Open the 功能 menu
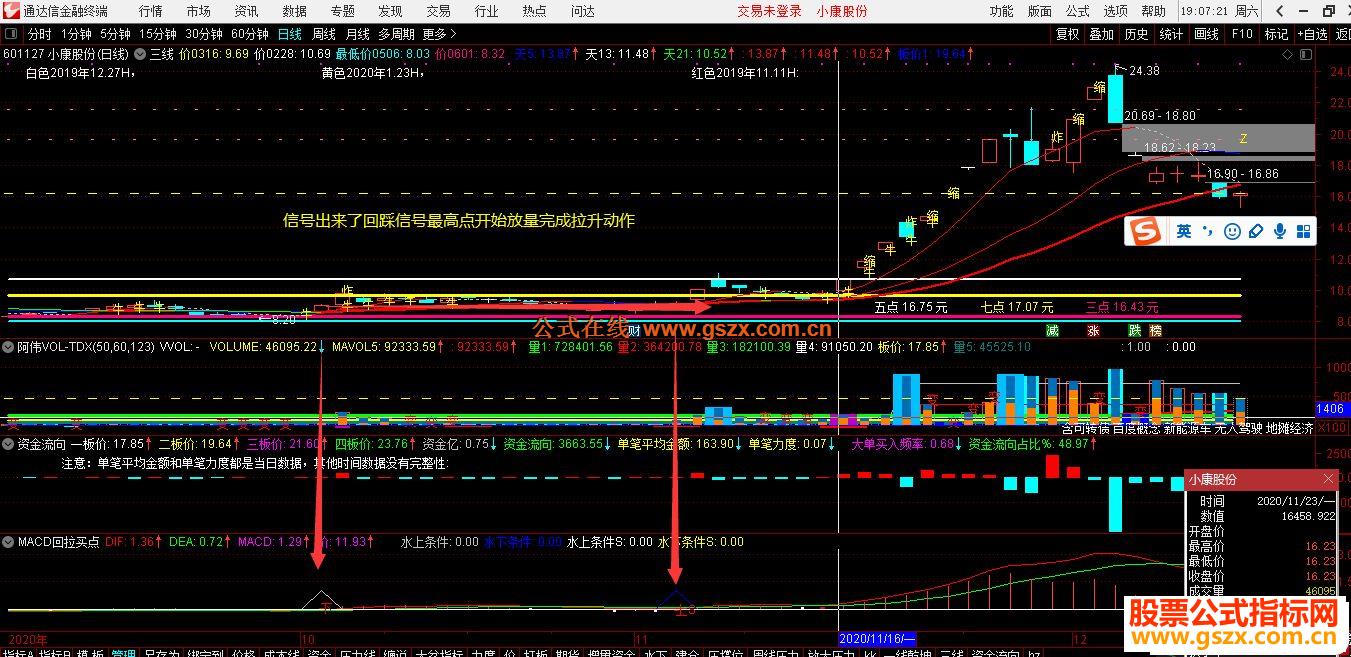This screenshot has width=1351, height=657. pos(1001,11)
